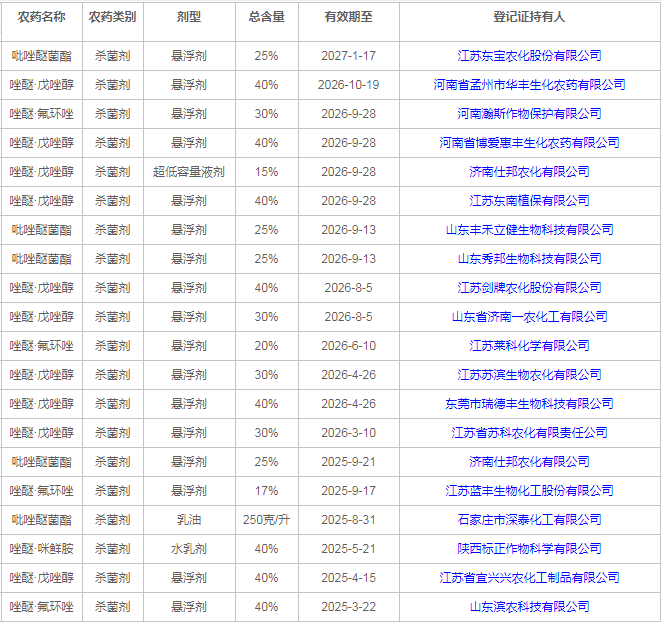Viewport: 663px width, 624px height.
Task: Open the 东莞市瑞德丰生物科技有限公司 link
Action: [529, 404]
